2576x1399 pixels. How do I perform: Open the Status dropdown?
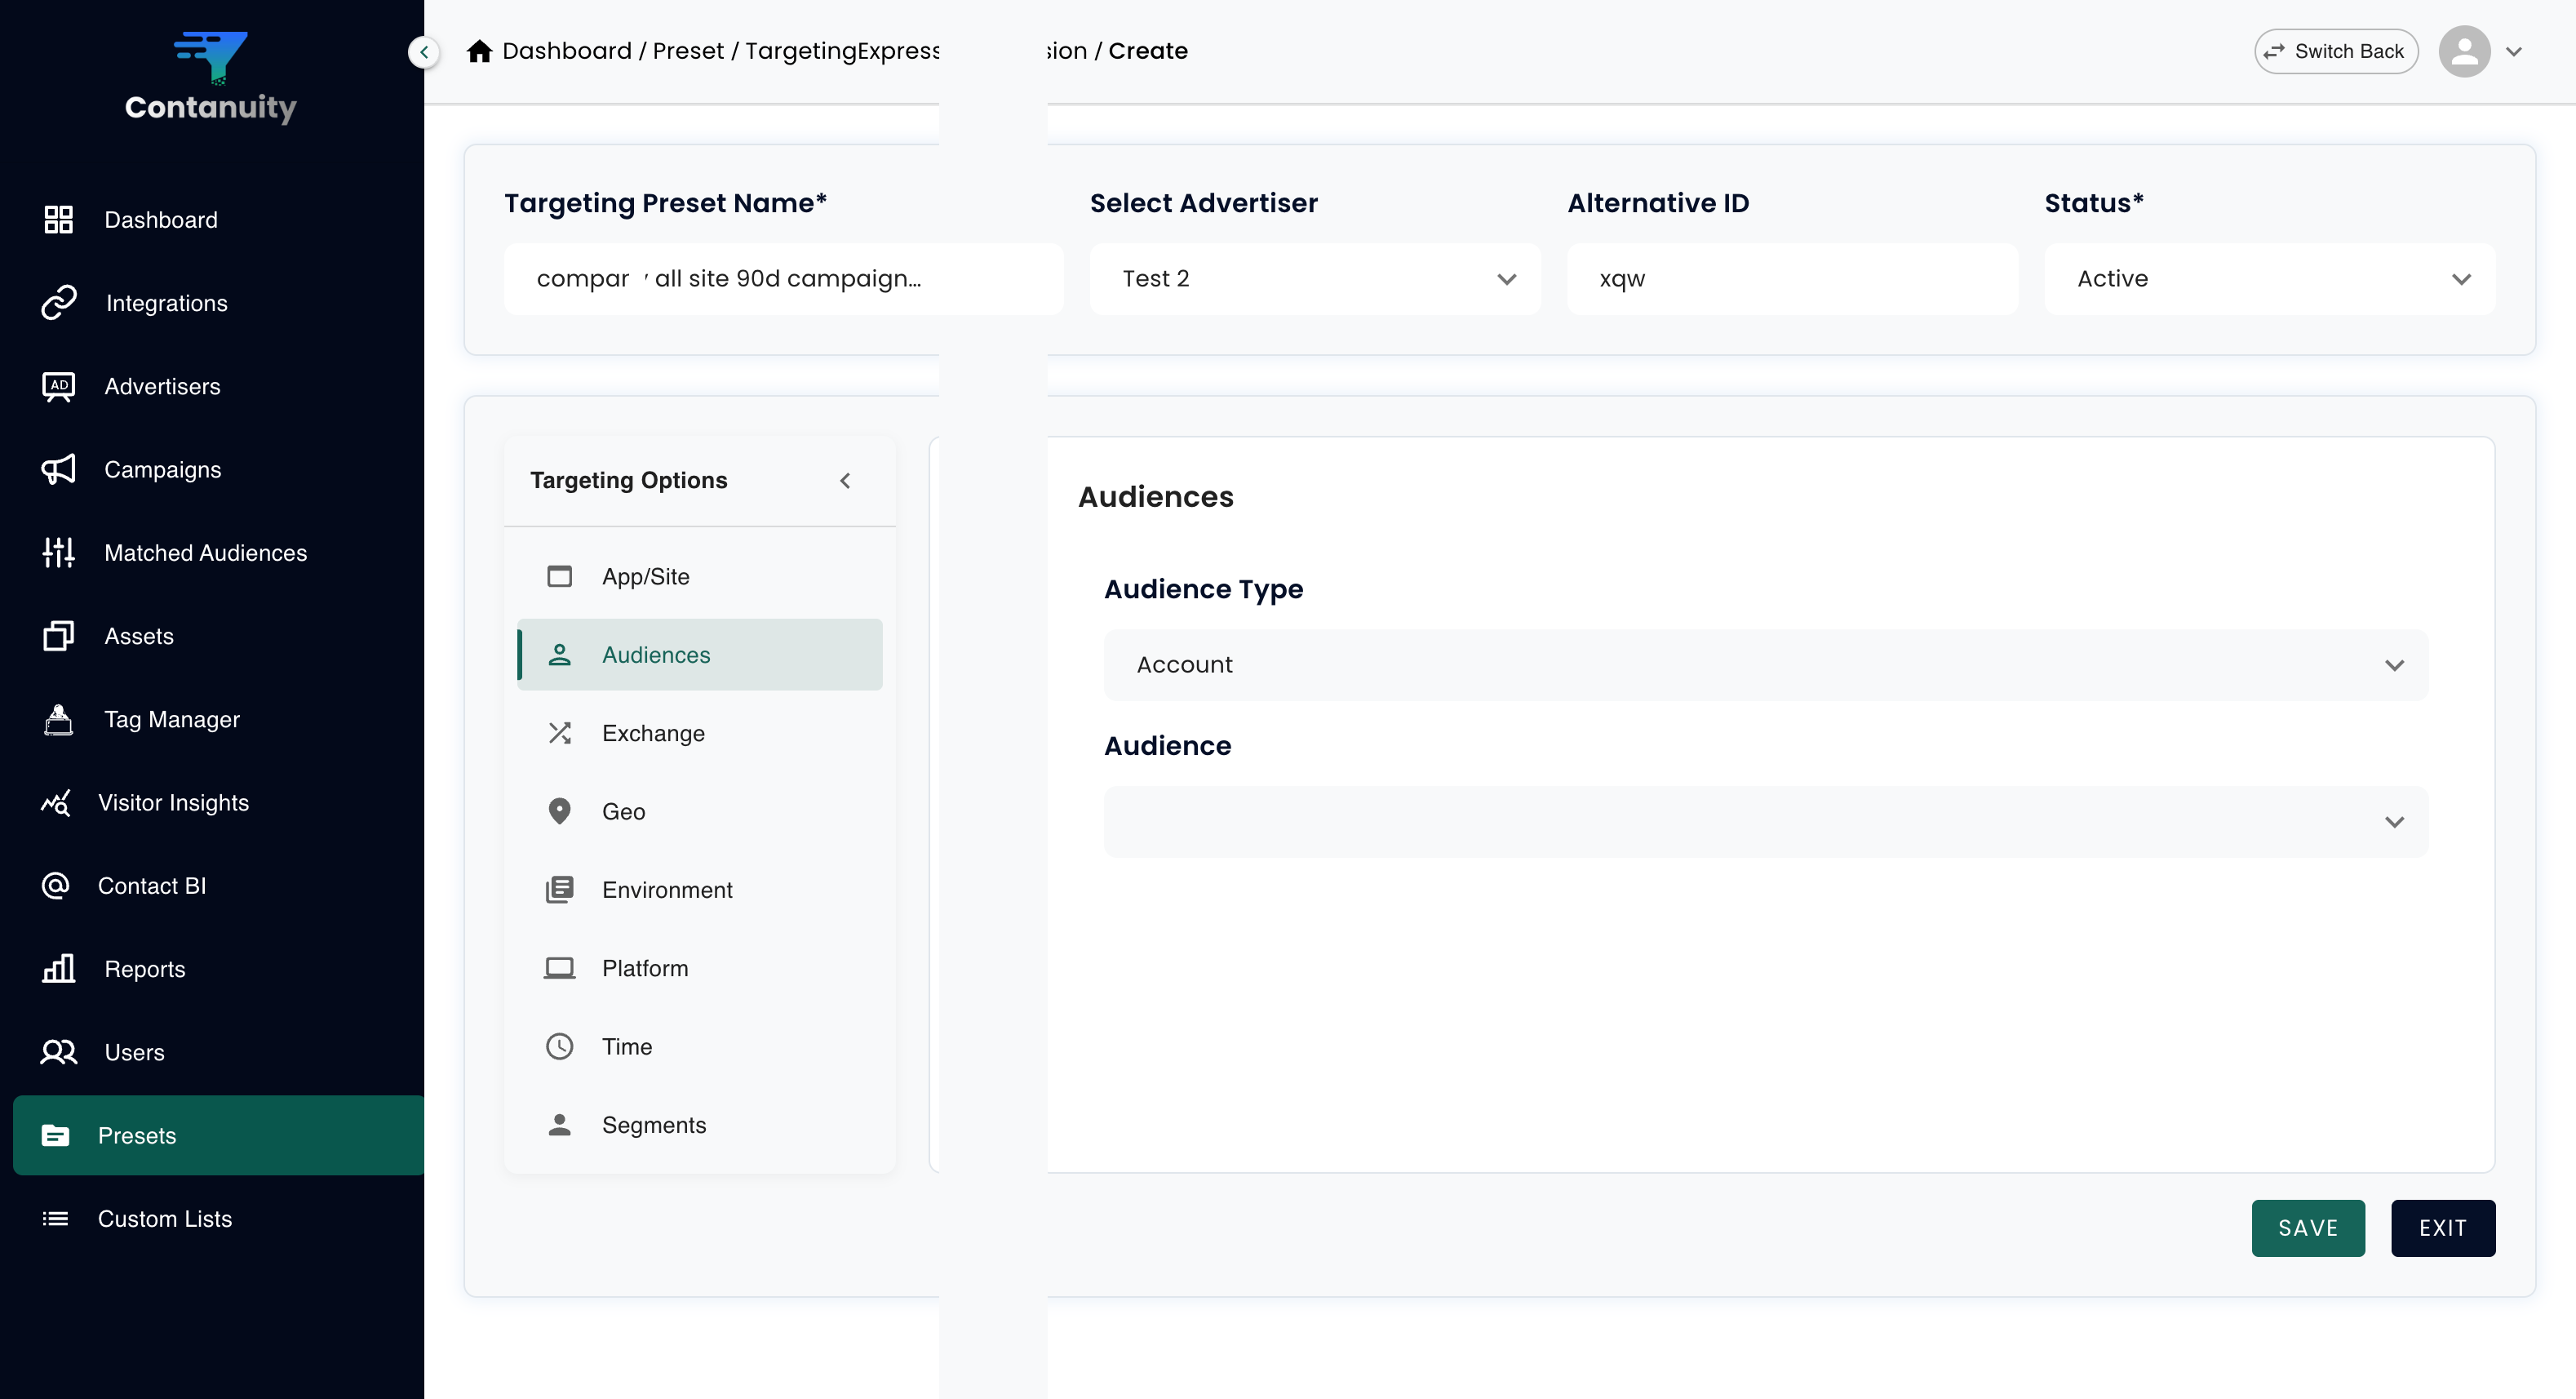click(2268, 279)
